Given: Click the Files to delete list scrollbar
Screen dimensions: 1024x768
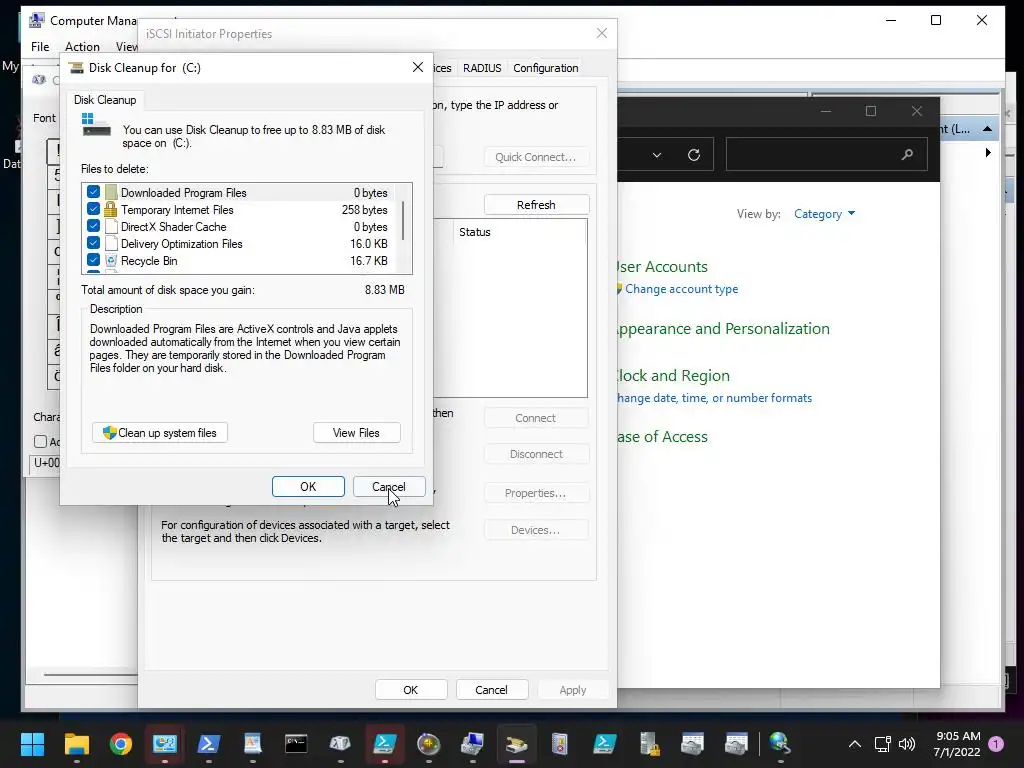Looking at the screenshot, I should 404,222.
